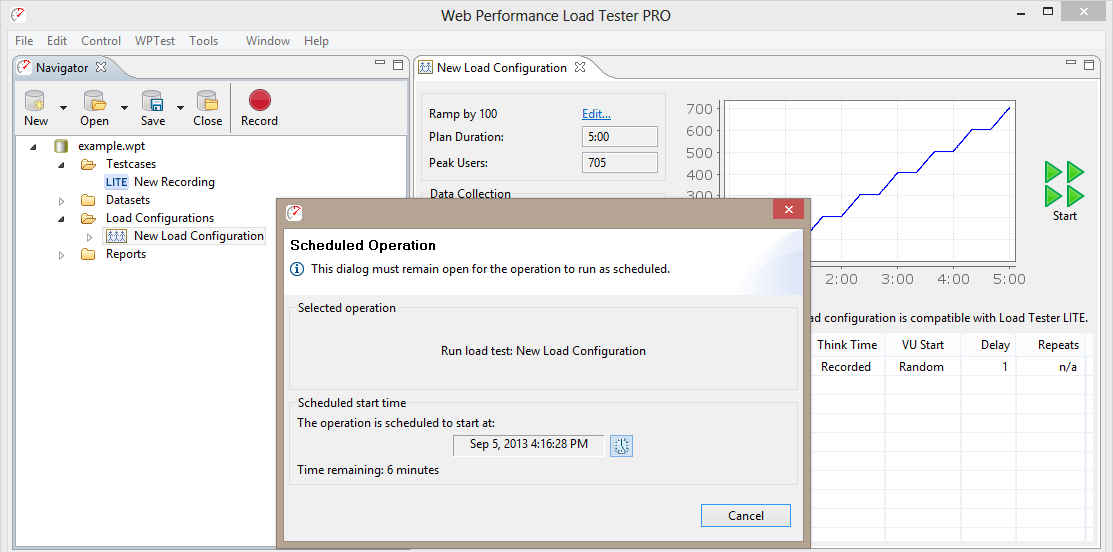Viewport: 1113px width, 552px height.
Task: Open the dropdown arrow beside New
Action: [x=63, y=108]
